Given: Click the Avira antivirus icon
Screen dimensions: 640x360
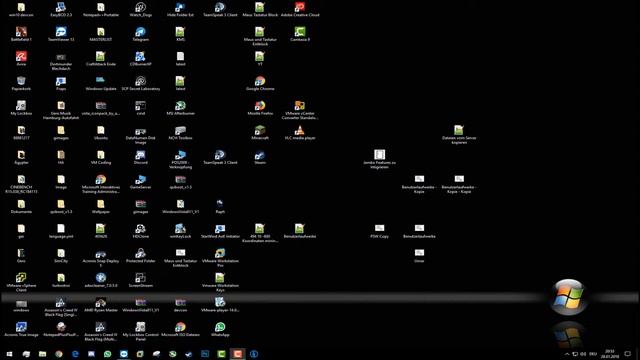Looking at the screenshot, I should pyautogui.click(x=21, y=58).
